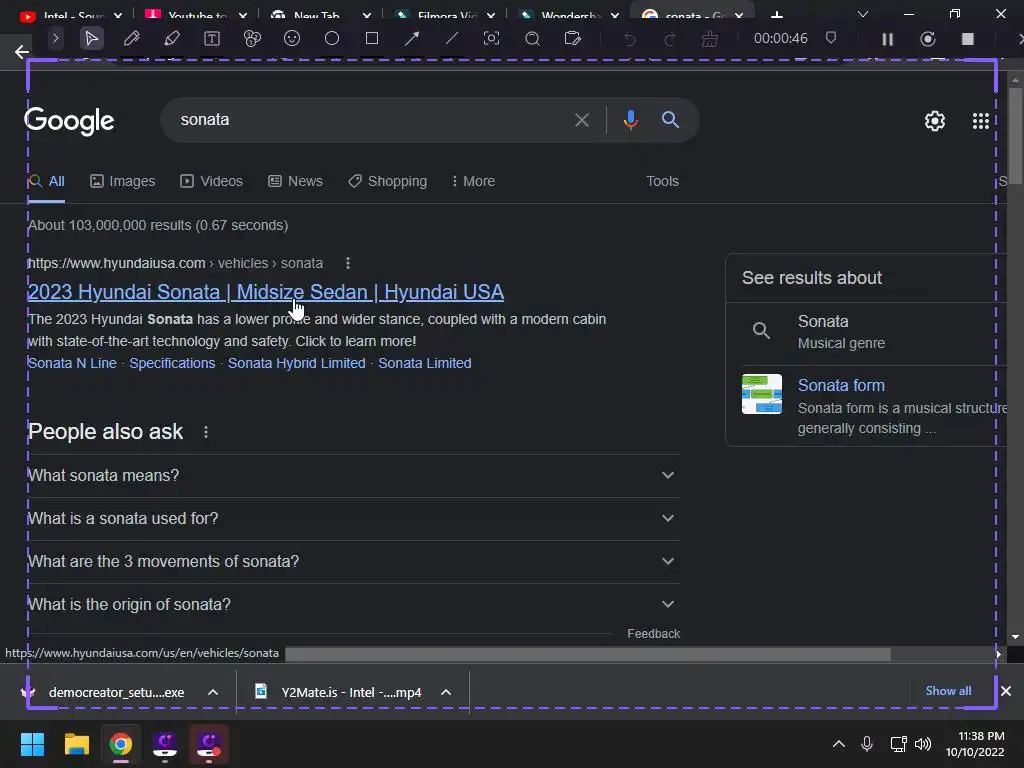Viewport: 1024px width, 768px height.
Task: Click the magnifier zoom tool
Action: (532, 39)
